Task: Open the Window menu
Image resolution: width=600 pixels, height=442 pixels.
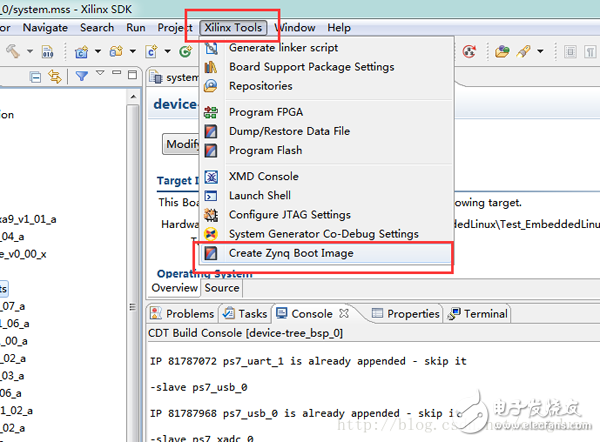Action: click(x=294, y=28)
